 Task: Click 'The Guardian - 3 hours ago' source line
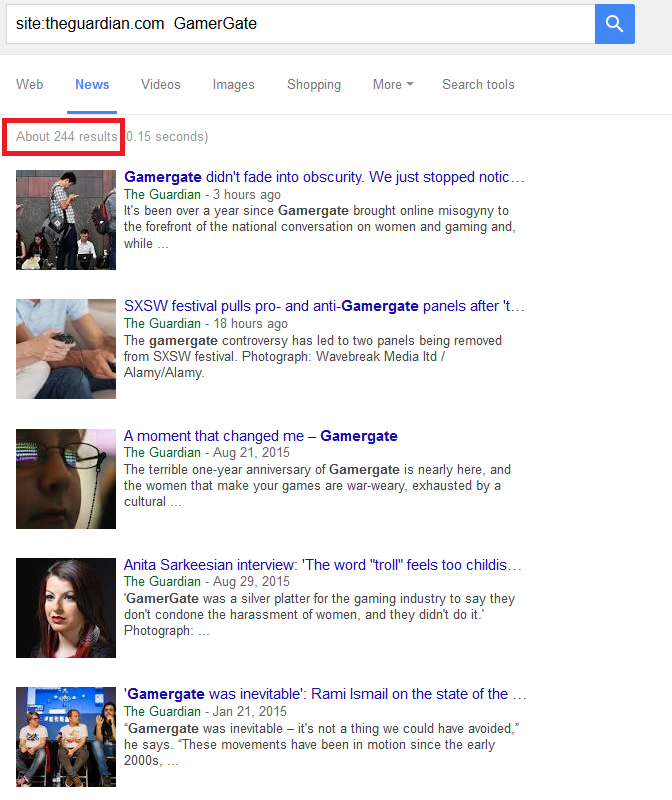(202, 194)
